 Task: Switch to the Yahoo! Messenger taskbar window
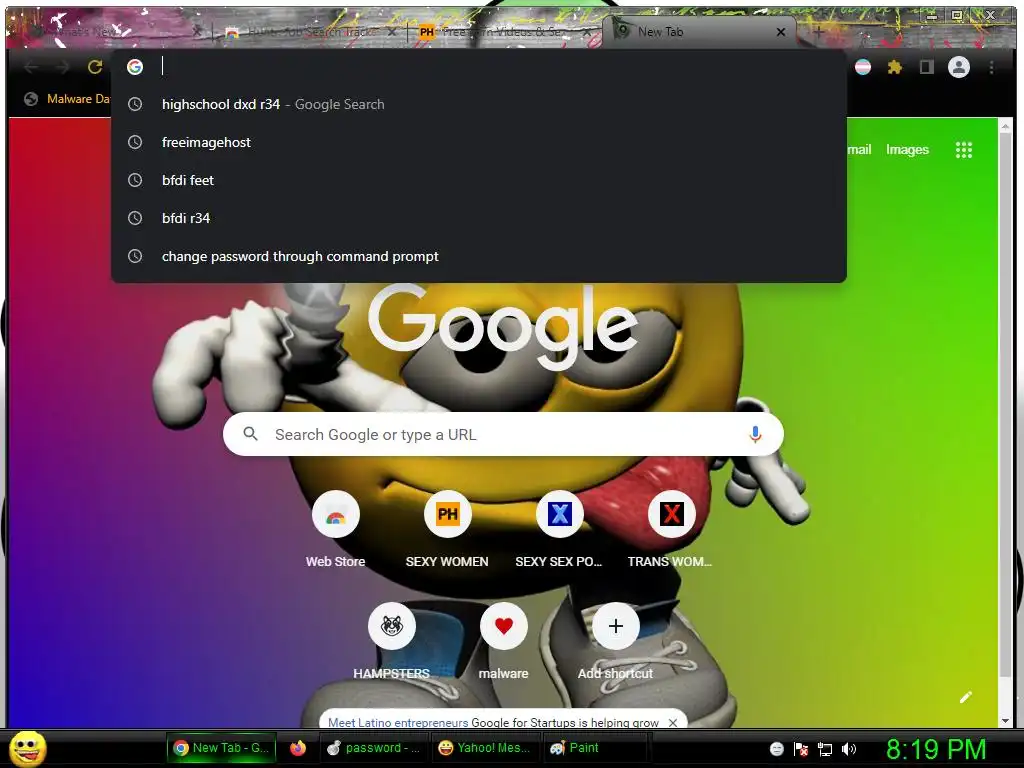click(x=485, y=748)
